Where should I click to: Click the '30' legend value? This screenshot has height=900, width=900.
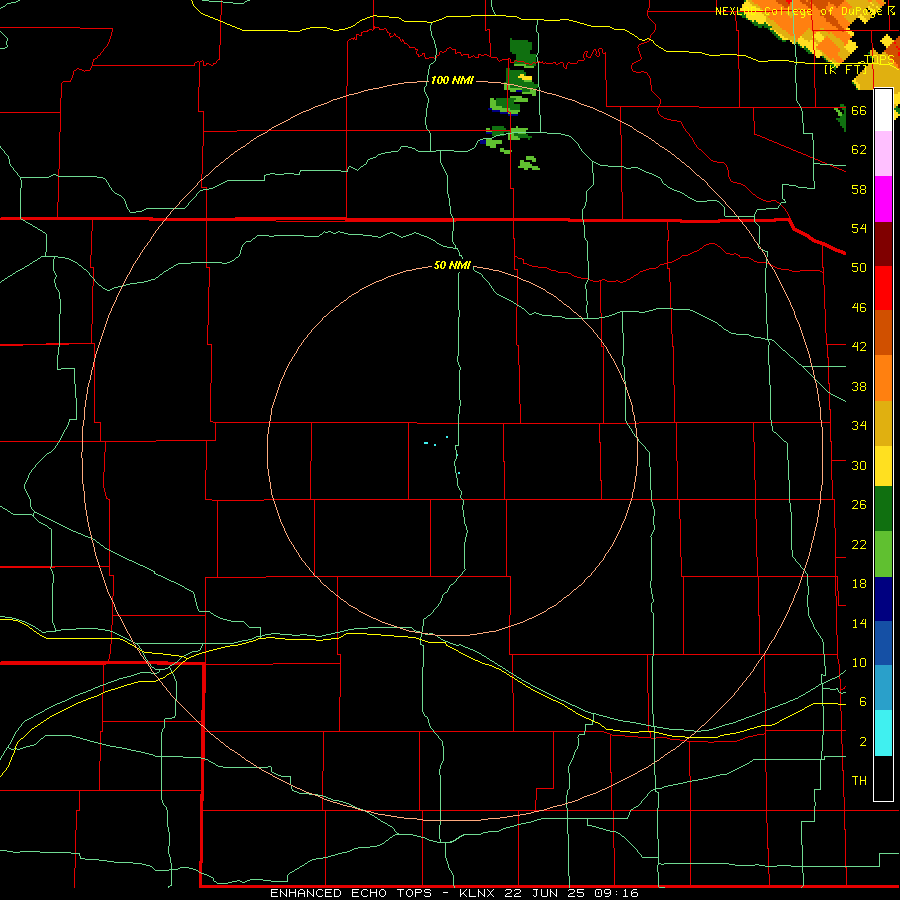pyautogui.click(x=859, y=465)
